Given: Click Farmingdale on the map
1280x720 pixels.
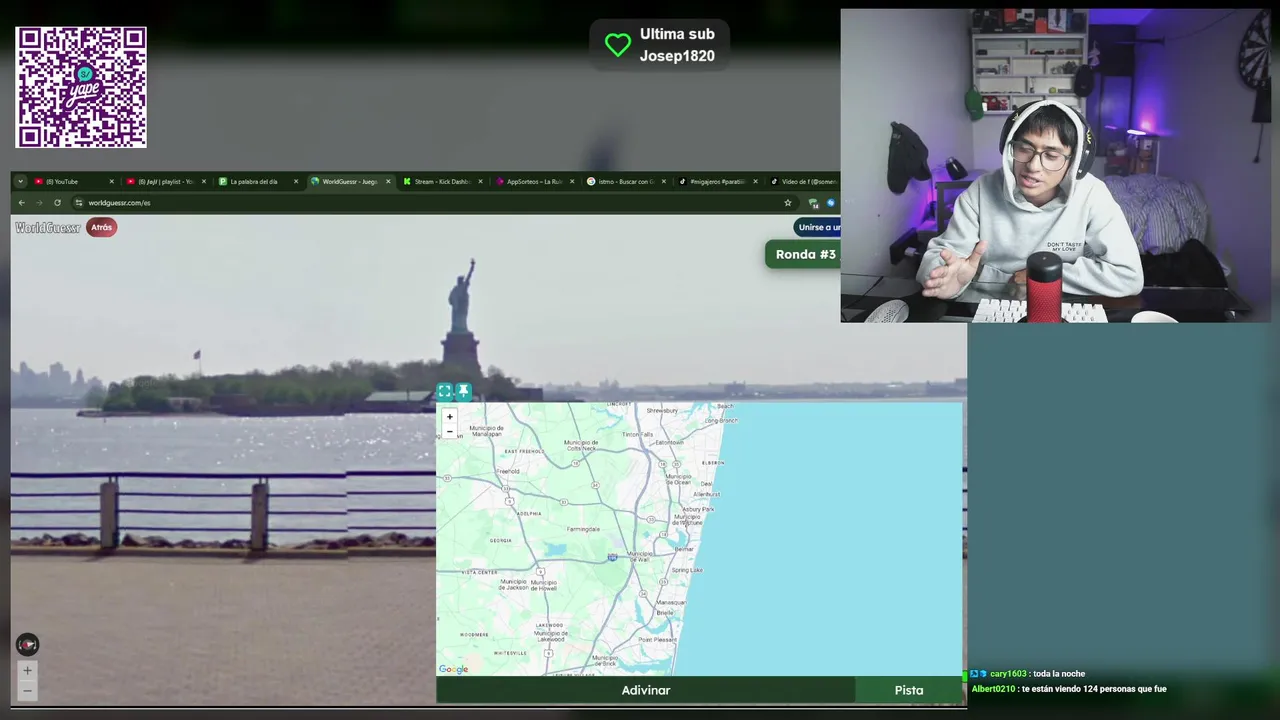Looking at the screenshot, I should pyautogui.click(x=583, y=529).
